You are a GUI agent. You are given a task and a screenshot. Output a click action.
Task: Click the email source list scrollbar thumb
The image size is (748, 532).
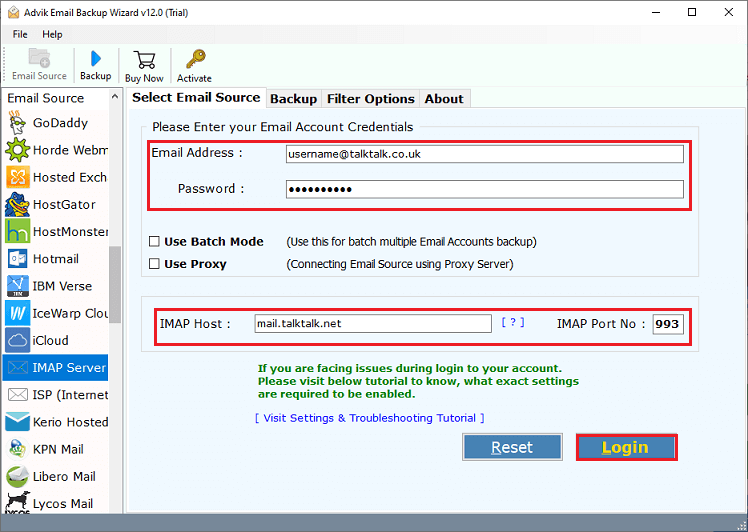tap(114, 284)
